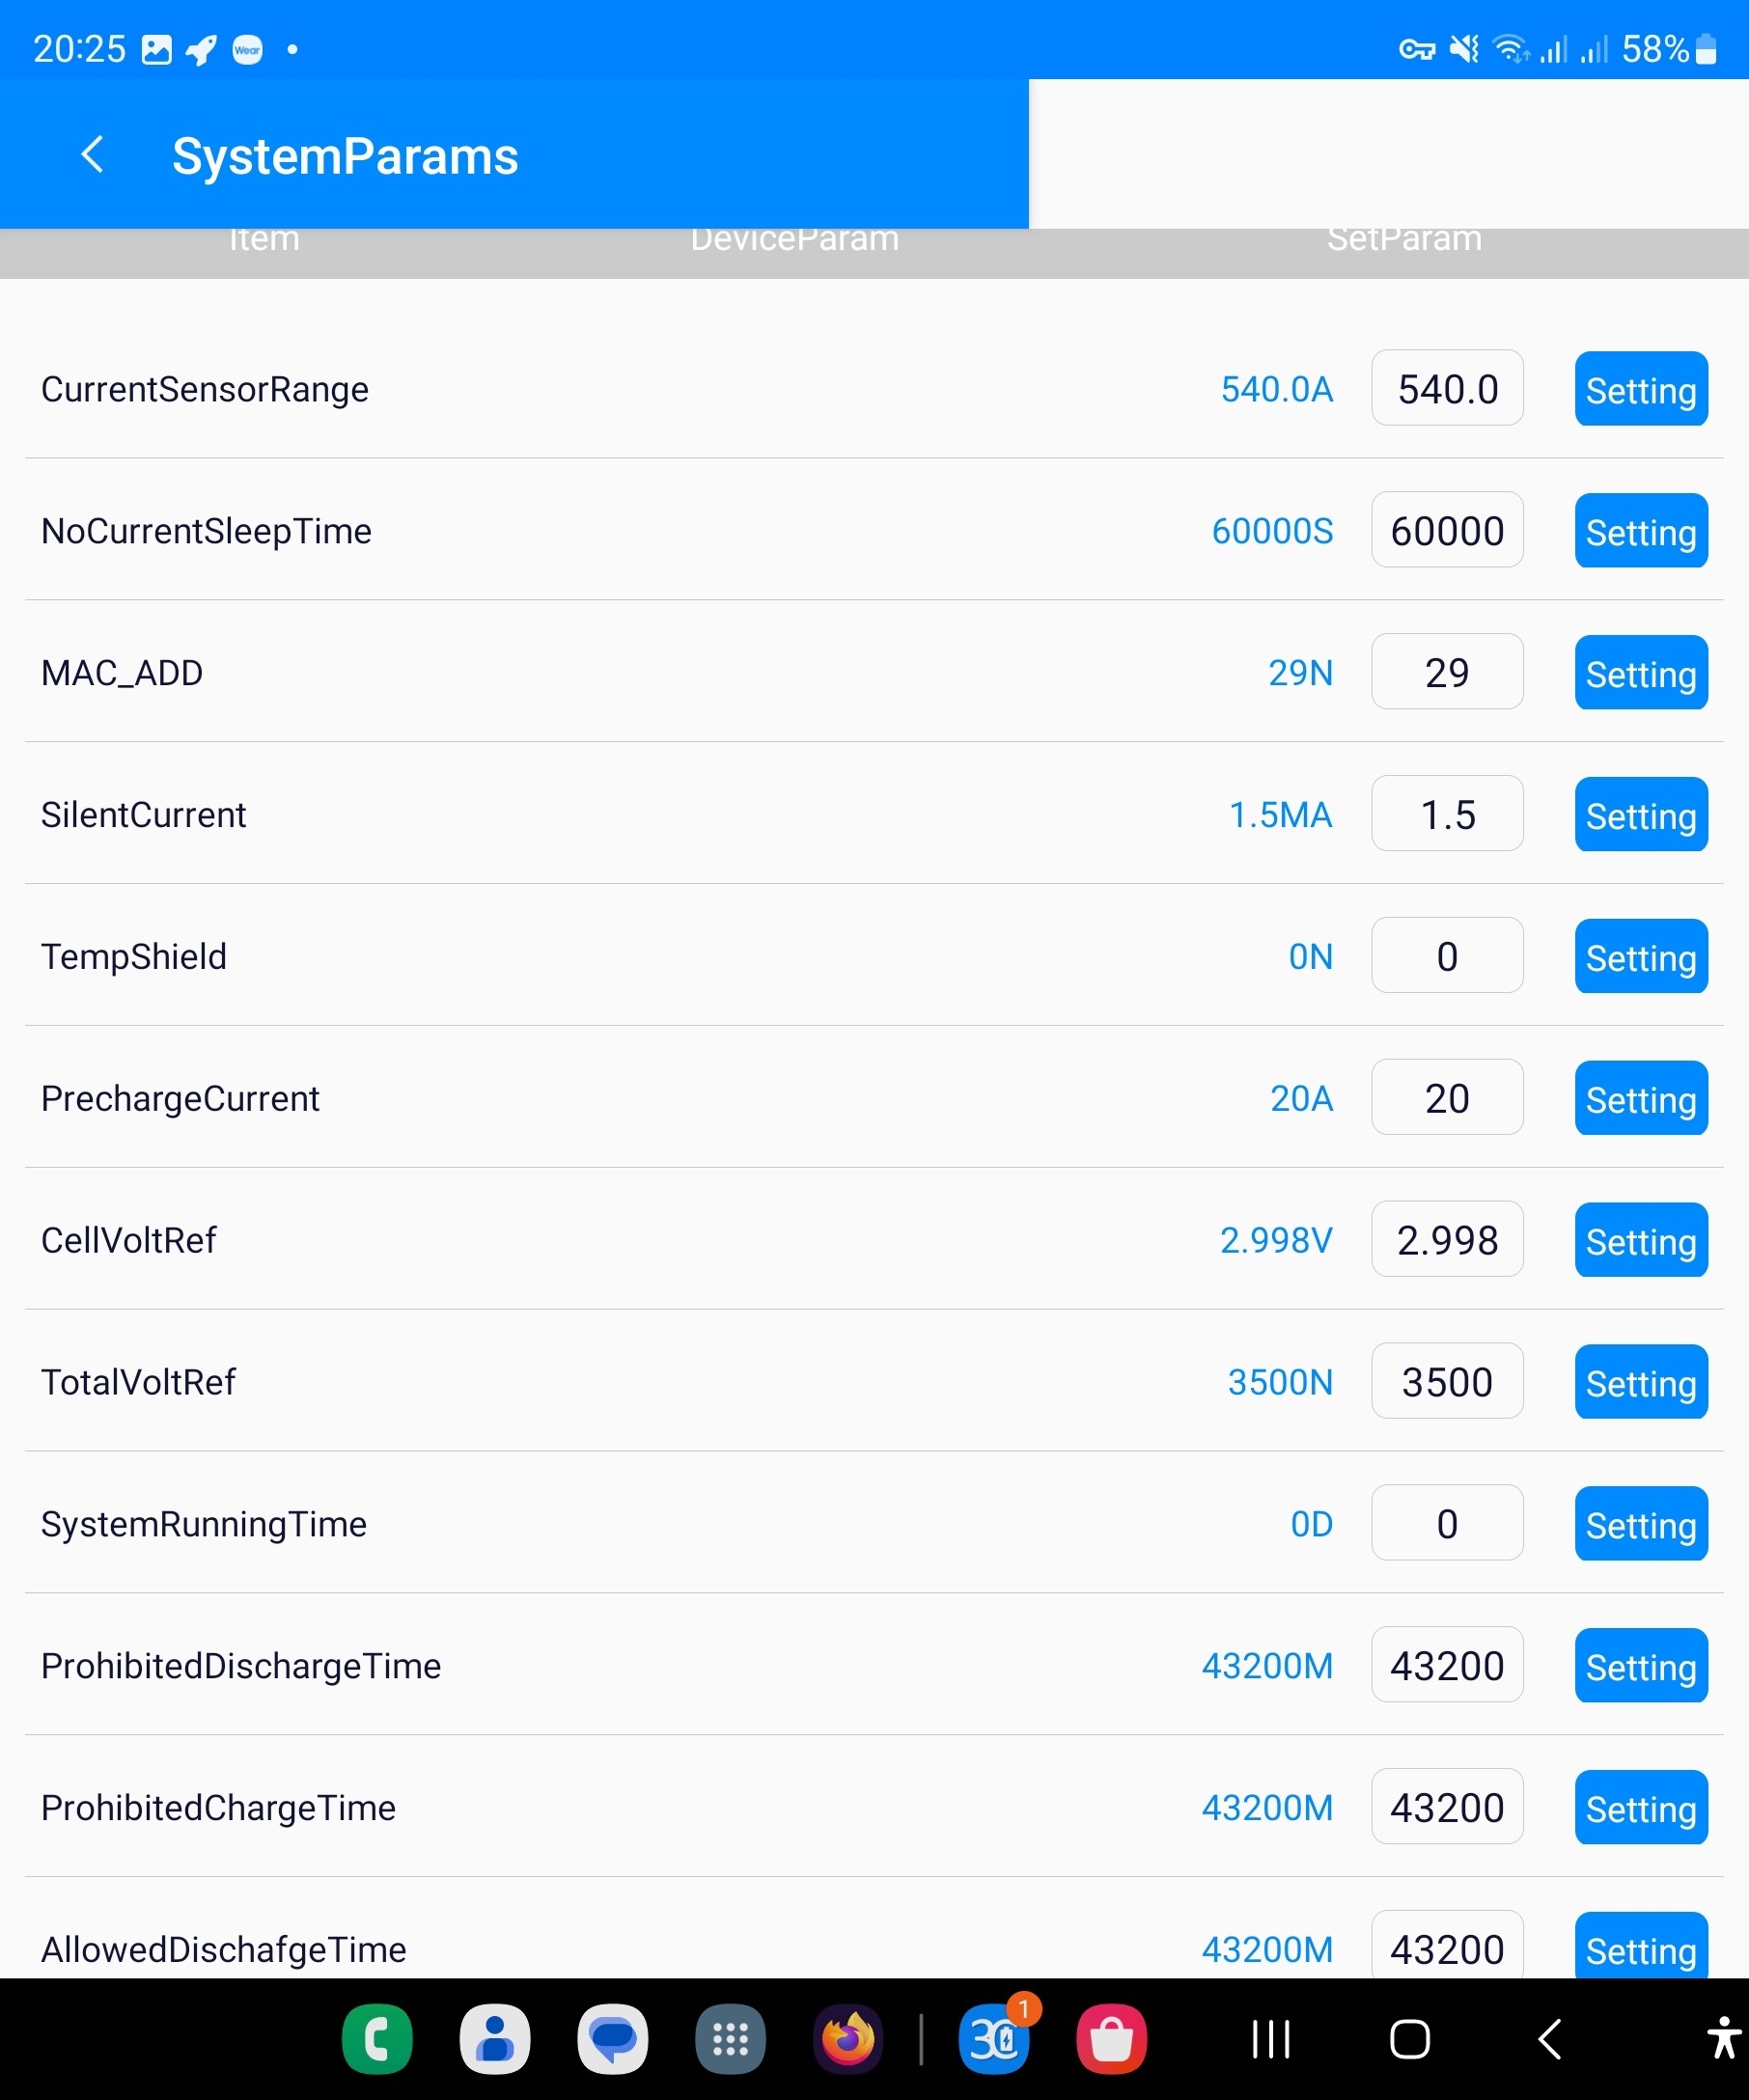Edit the TotalVoltRef 3500 field
Image resolution: width=1749 pixels, height=2100 pixels.
1447,1382
